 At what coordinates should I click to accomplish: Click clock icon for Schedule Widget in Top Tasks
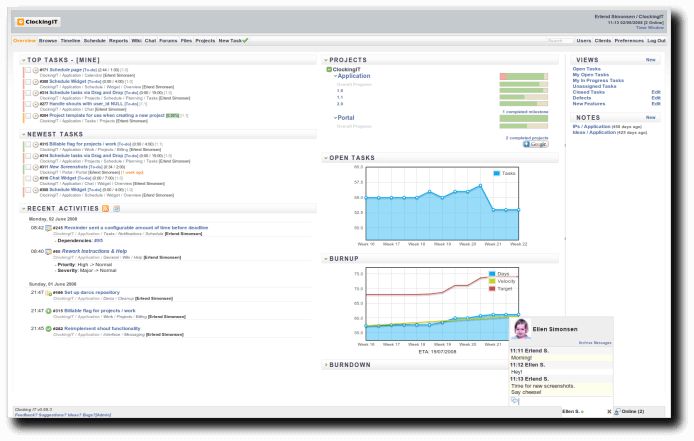tap(35, 82)
